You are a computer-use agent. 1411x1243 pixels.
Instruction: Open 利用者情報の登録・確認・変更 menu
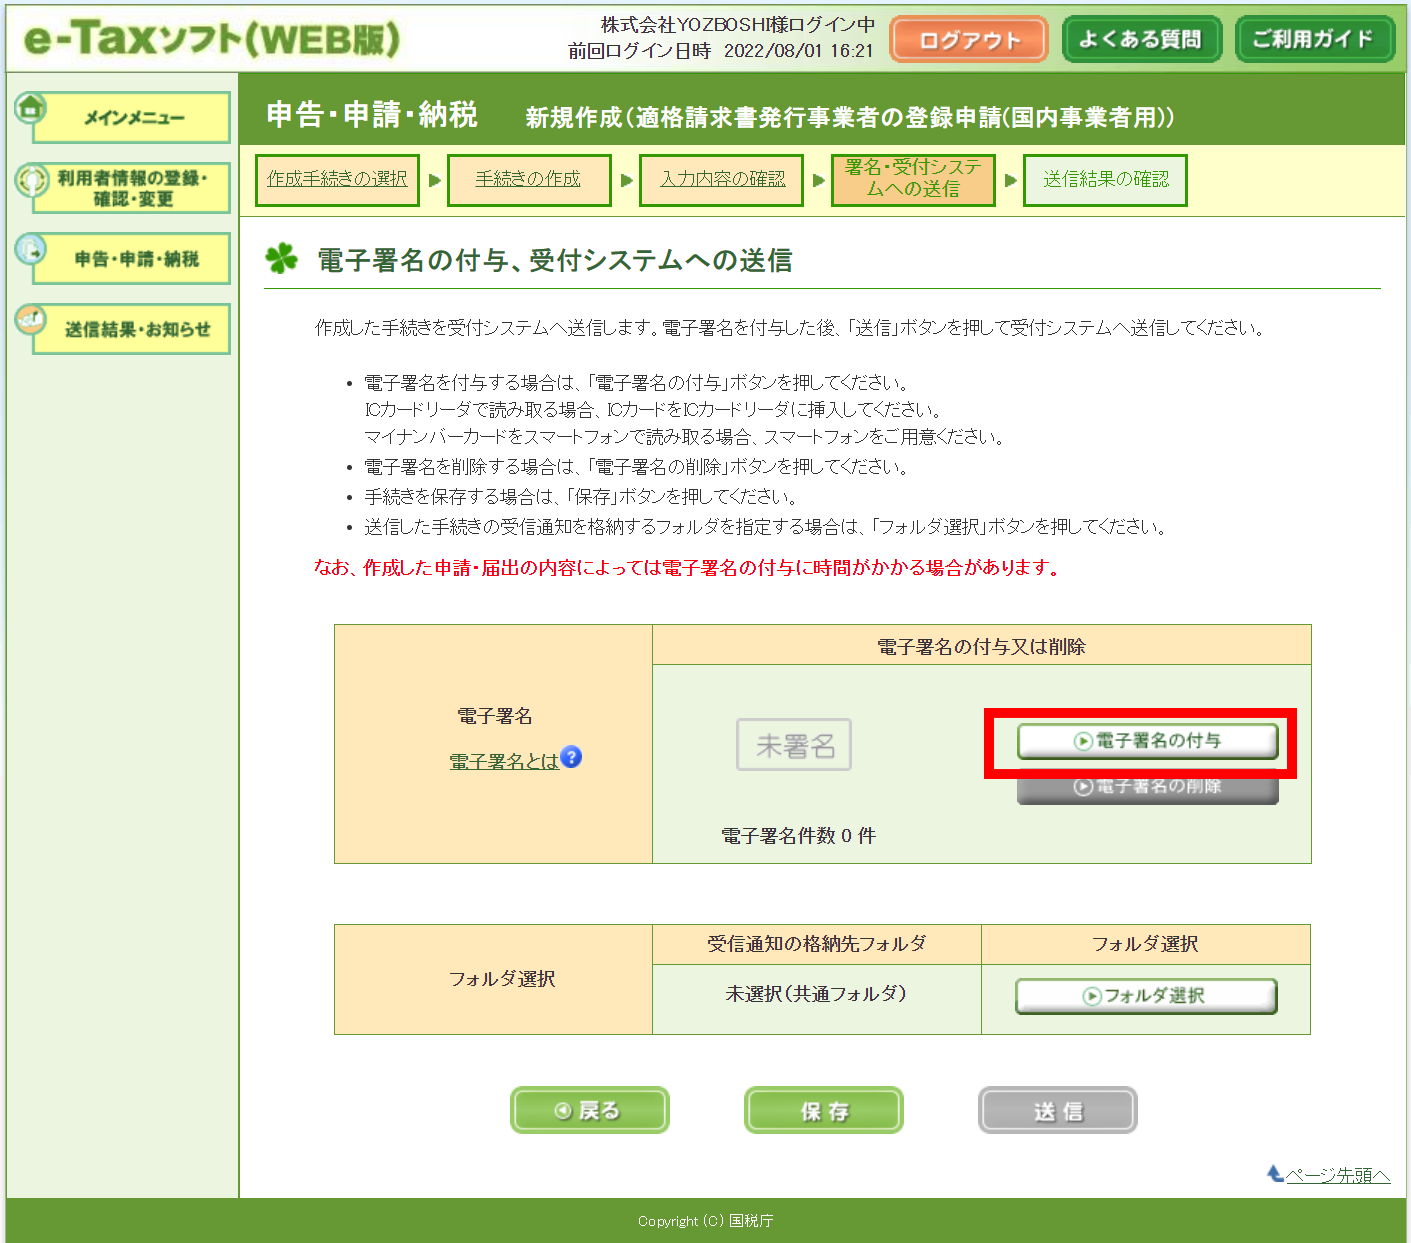(133, 188)
